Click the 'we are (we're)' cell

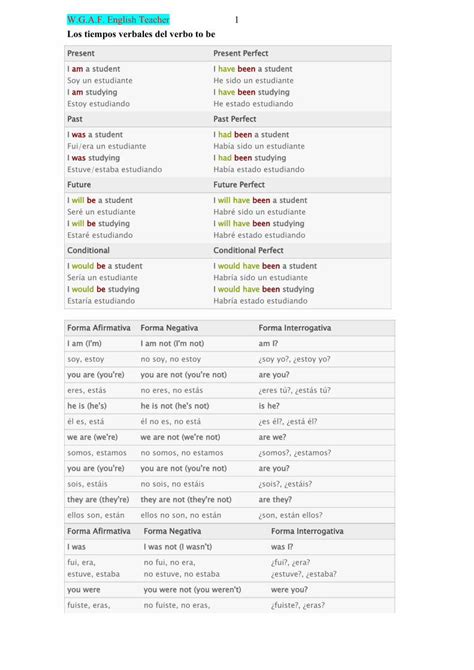click(x=92, y=437)
